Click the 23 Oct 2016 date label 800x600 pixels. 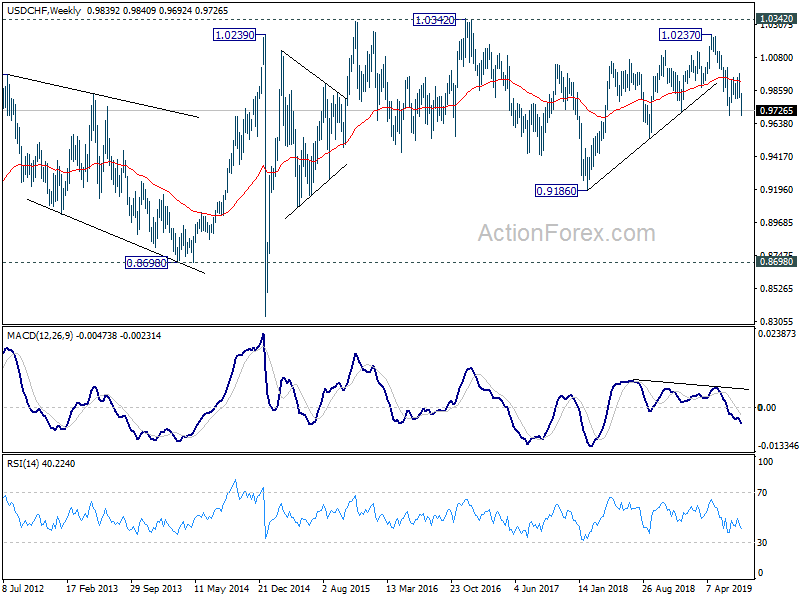point(476,589)
